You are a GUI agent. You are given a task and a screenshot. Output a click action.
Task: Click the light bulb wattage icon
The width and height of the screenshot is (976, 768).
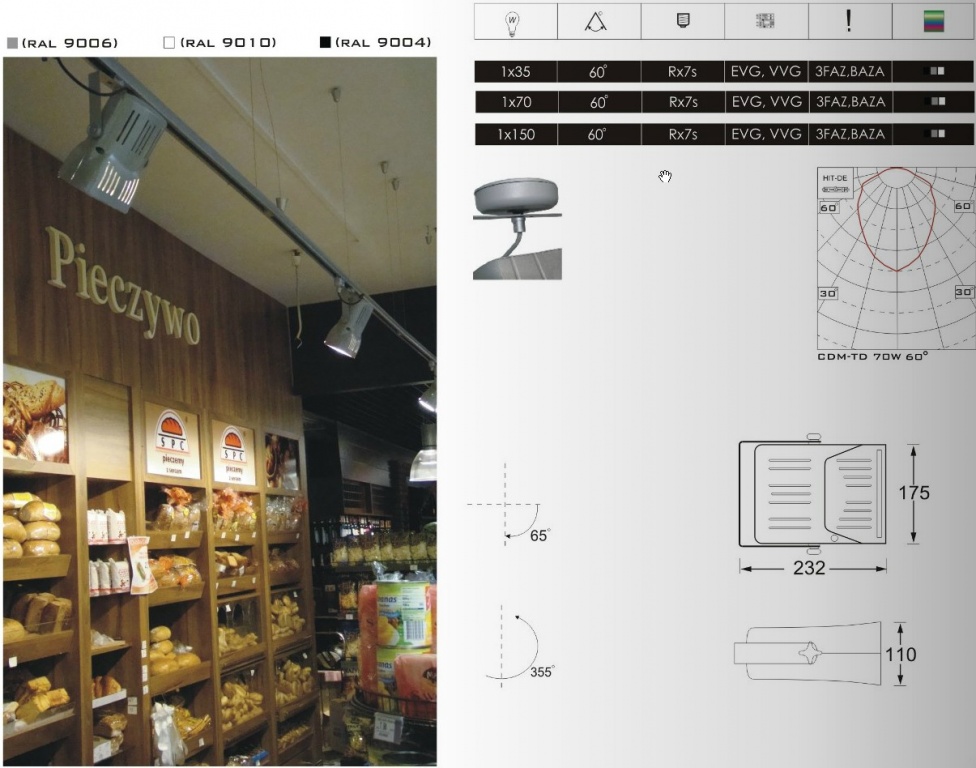point(512,22)
